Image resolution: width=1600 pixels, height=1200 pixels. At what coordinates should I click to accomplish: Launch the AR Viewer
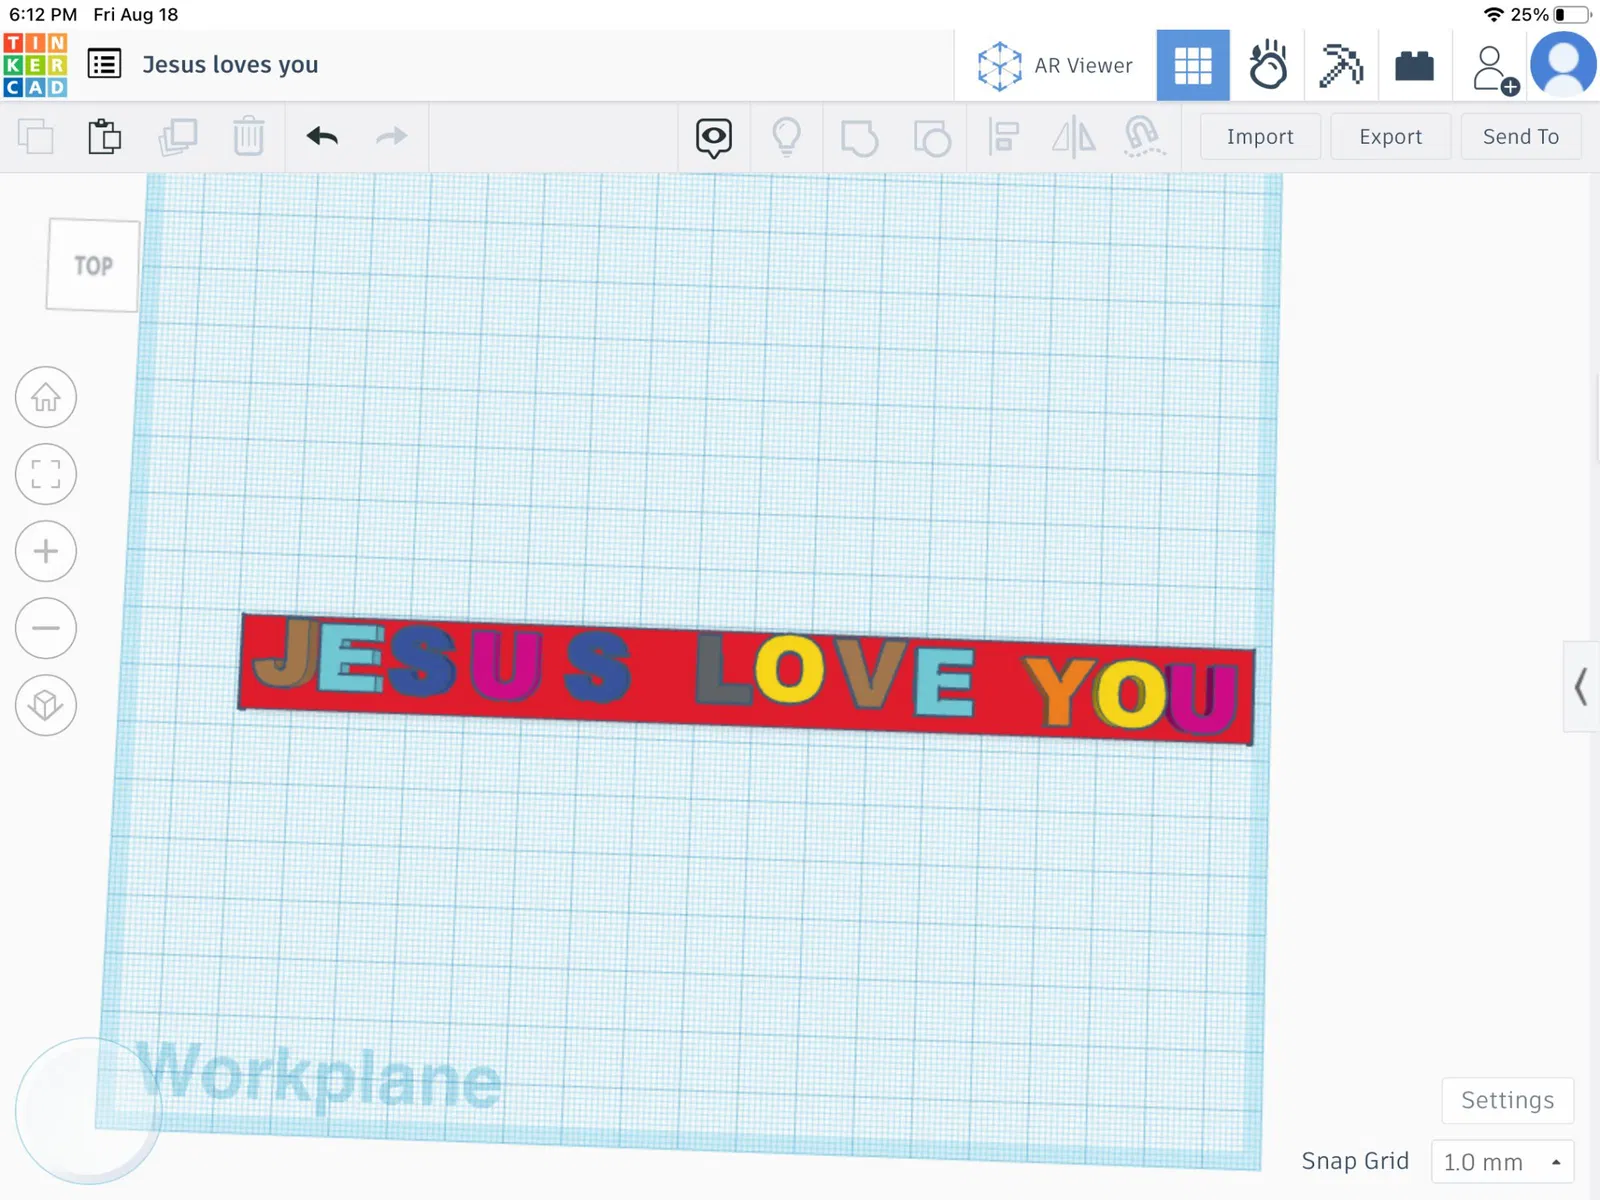tap(1055, 66)
